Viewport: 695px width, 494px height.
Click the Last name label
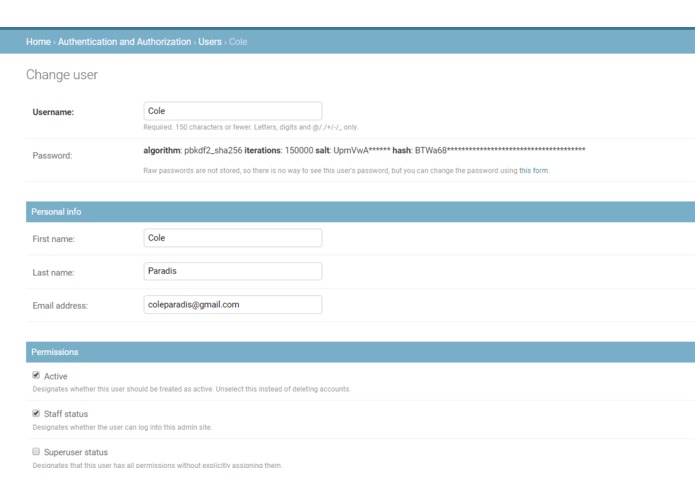pyautogui.click(x=53, y=273)
